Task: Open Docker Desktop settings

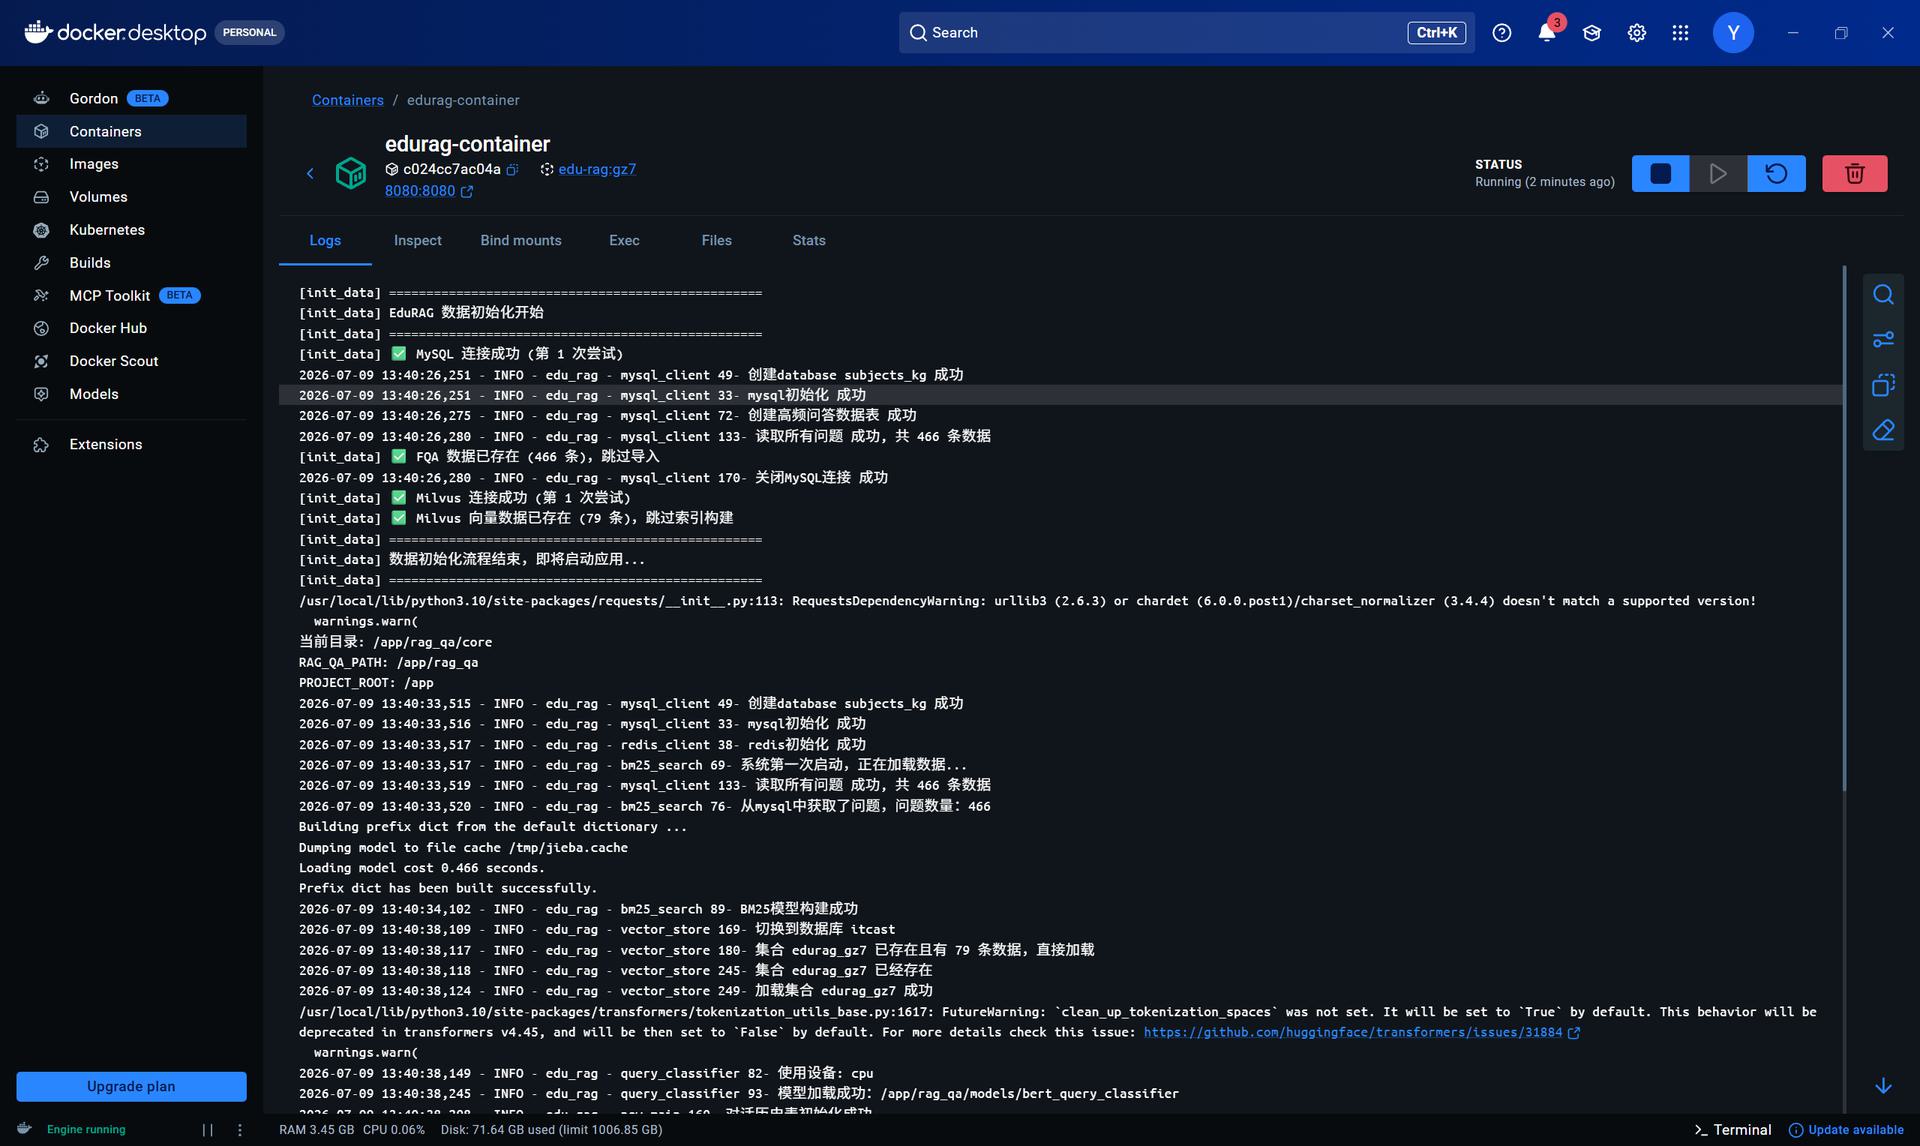Action: point(1636,33)
